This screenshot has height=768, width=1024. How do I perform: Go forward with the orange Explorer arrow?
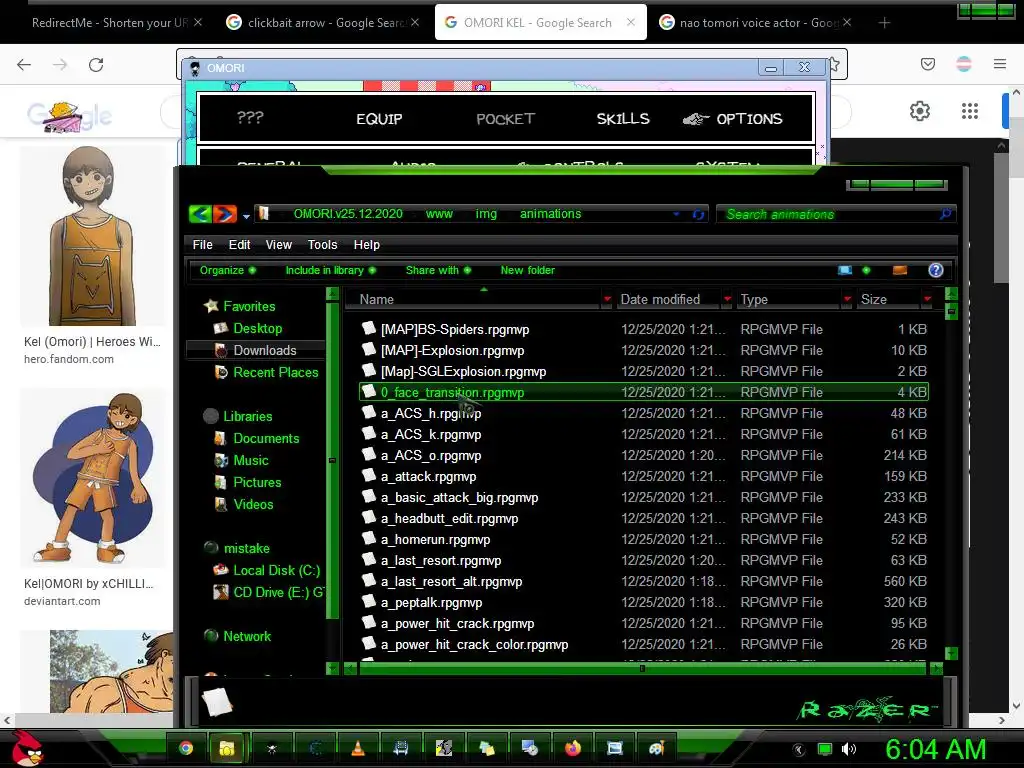point(225,214)
